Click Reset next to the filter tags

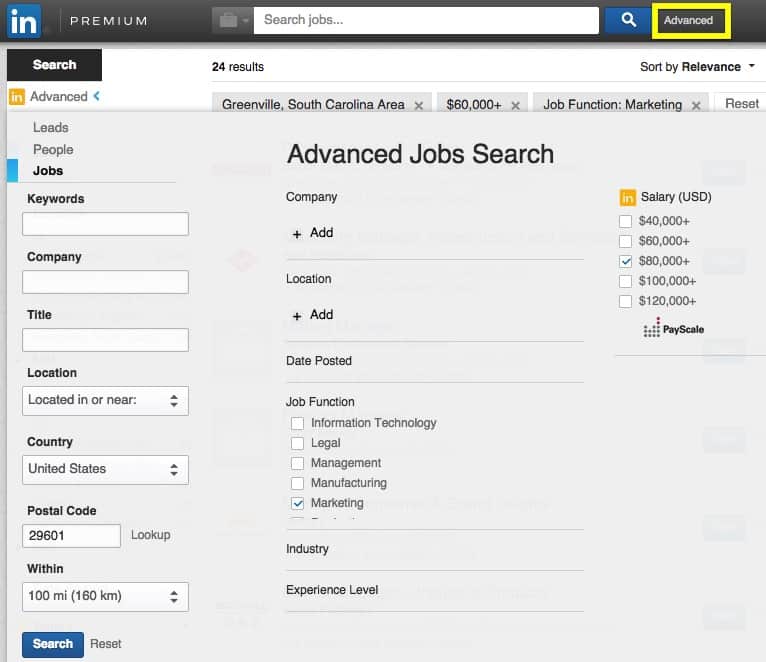click(742, 104)
